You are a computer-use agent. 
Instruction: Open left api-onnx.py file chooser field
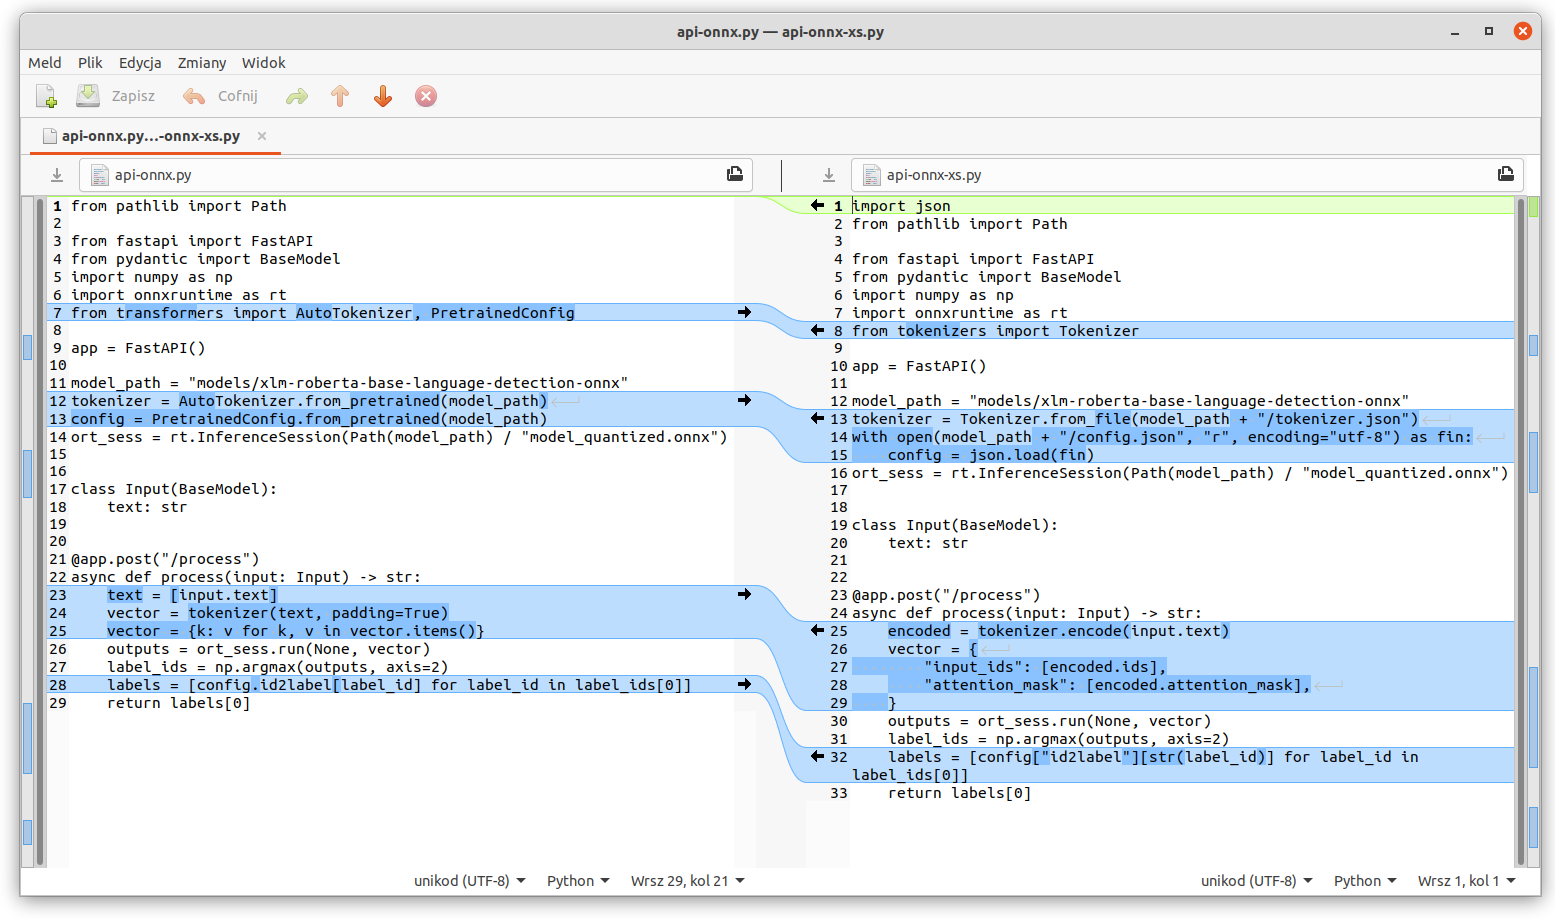(x=416, y=175)
